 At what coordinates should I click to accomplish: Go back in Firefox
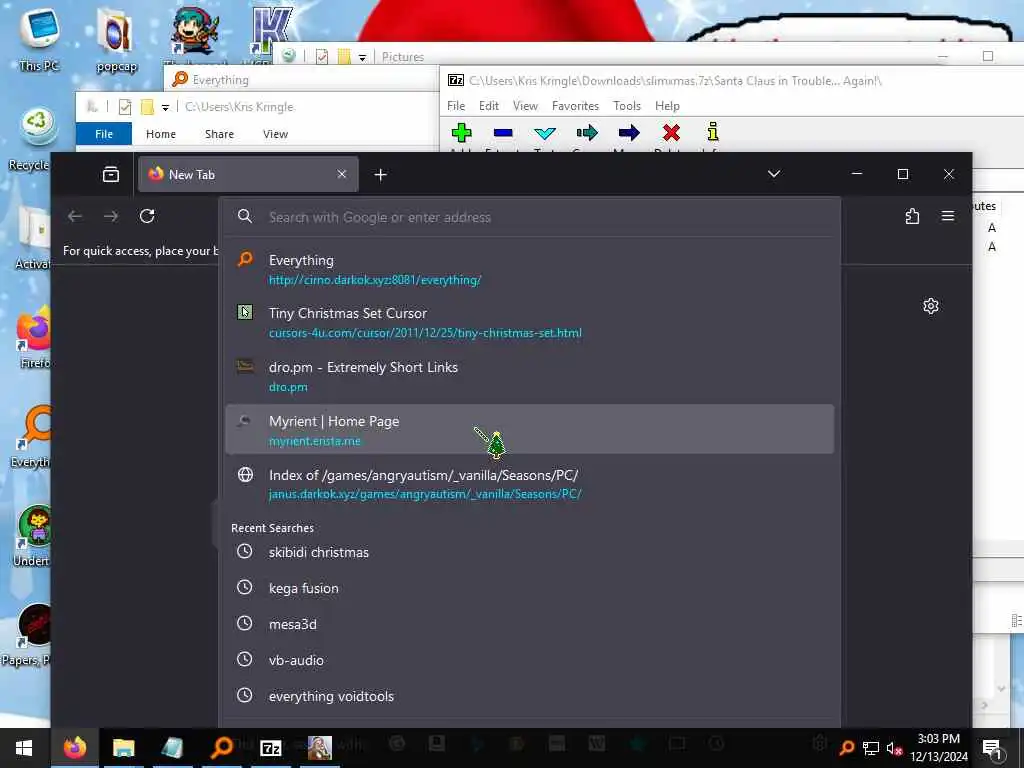click(75, 216)
